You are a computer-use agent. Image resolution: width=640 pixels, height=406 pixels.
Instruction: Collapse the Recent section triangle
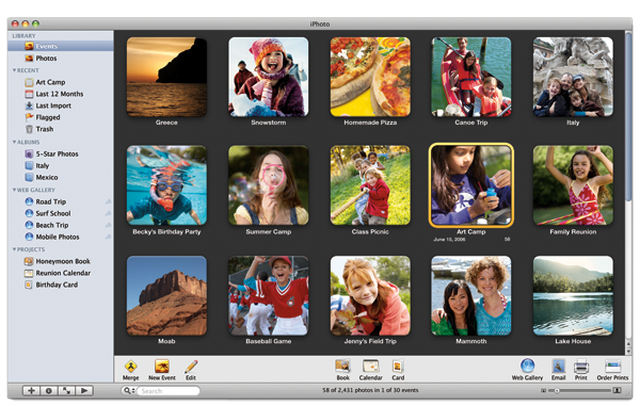point(14,70)
